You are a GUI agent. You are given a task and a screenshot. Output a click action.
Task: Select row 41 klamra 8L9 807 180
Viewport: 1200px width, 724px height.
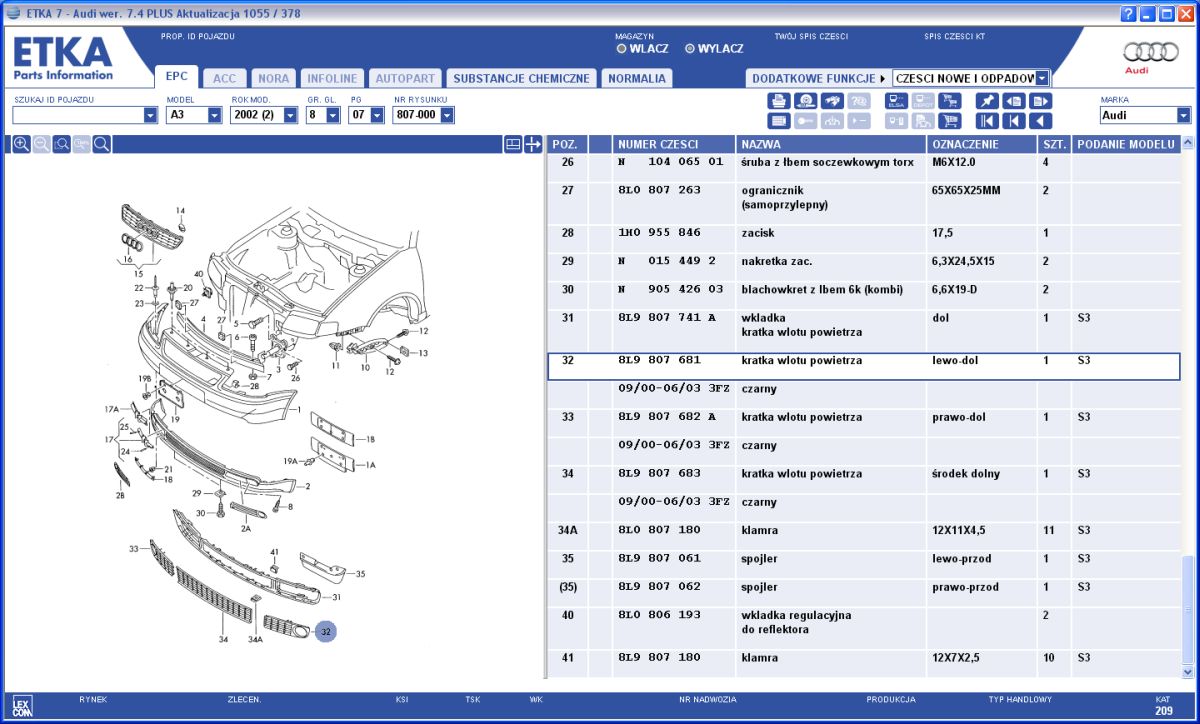(660, 658)
